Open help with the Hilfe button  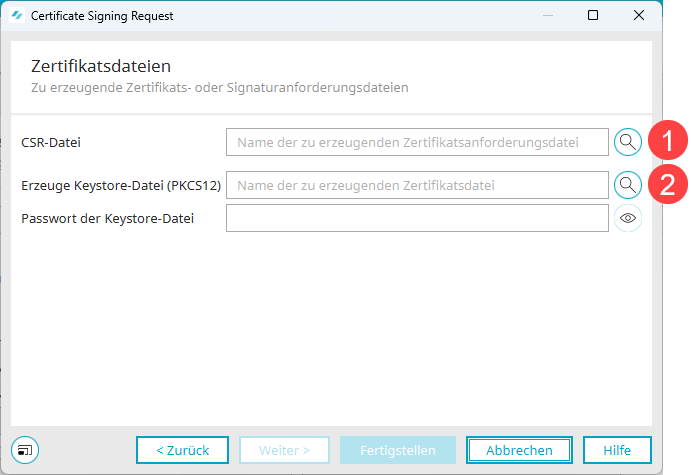pos(616,450)
